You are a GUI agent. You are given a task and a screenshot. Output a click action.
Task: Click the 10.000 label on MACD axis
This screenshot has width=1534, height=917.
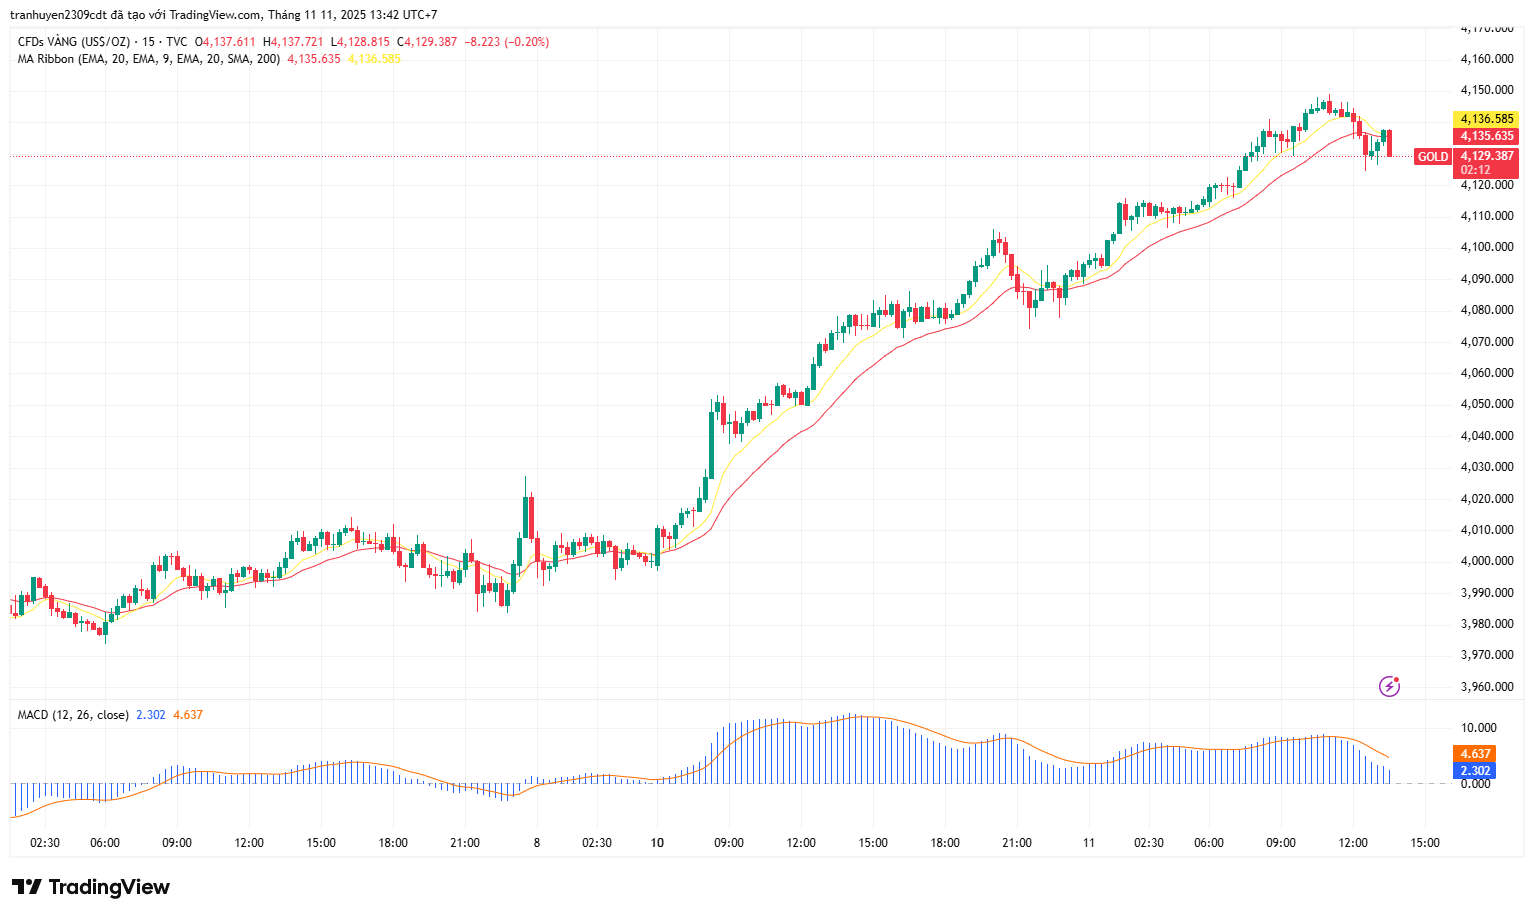coord(1478,728)
